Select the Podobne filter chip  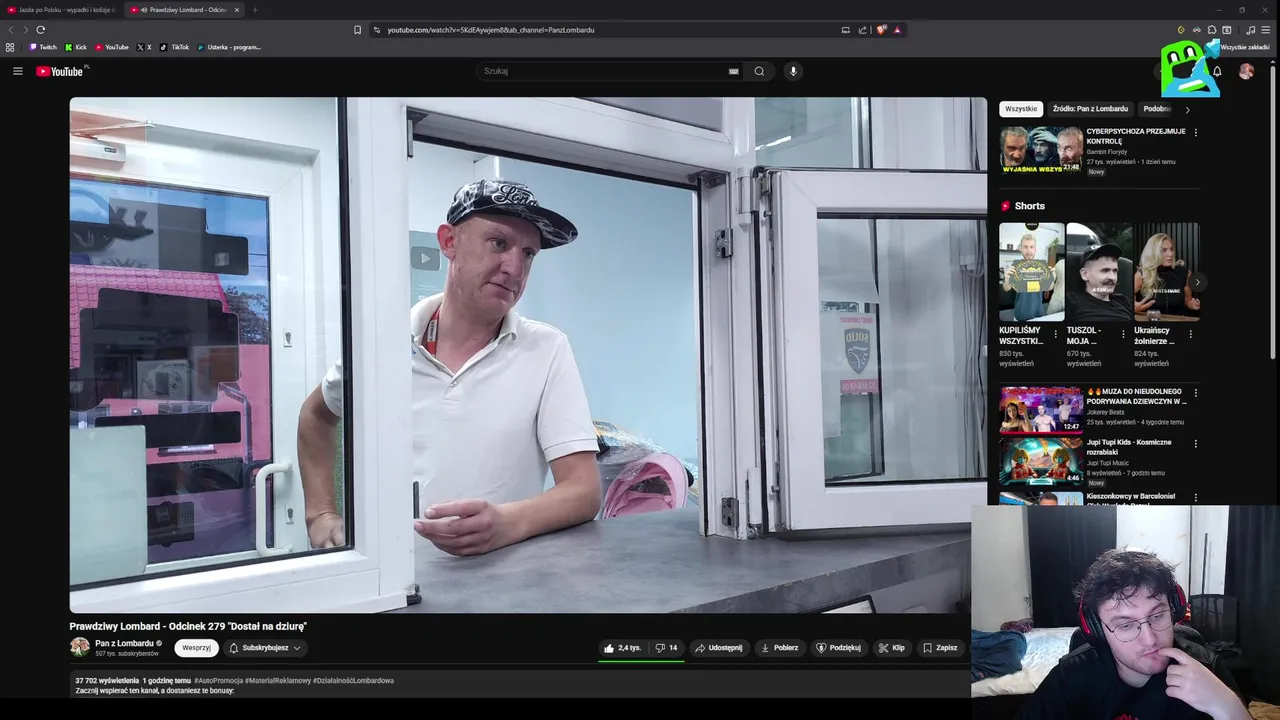1157,109
